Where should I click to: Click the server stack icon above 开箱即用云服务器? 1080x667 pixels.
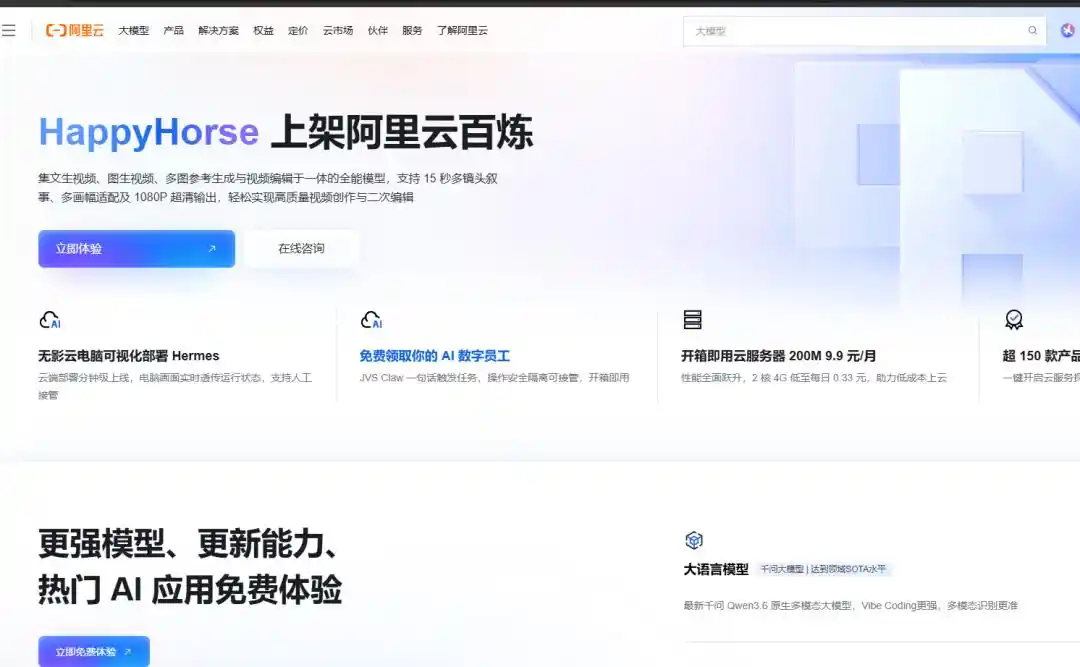pos(692,320)
